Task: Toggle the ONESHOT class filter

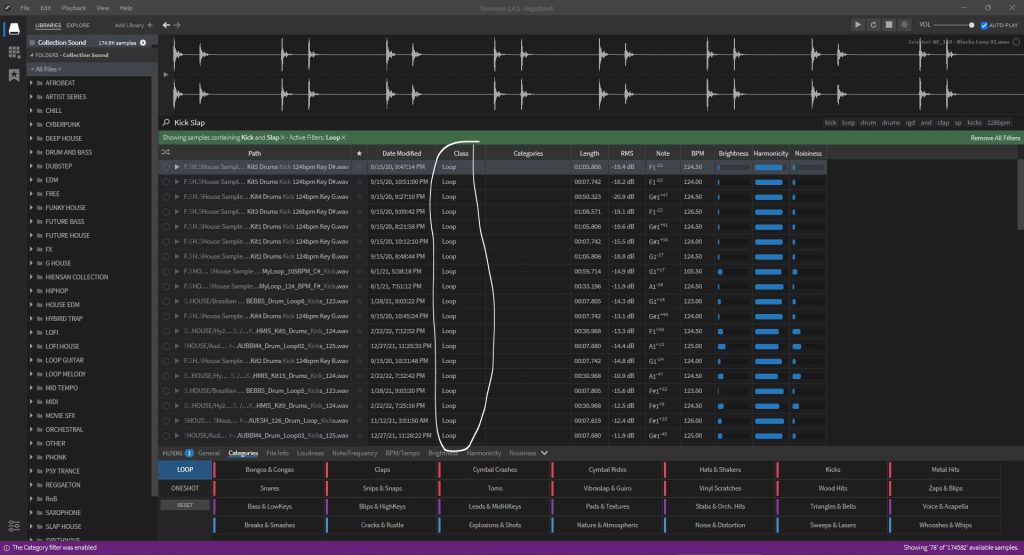Action: pos(185,488)
